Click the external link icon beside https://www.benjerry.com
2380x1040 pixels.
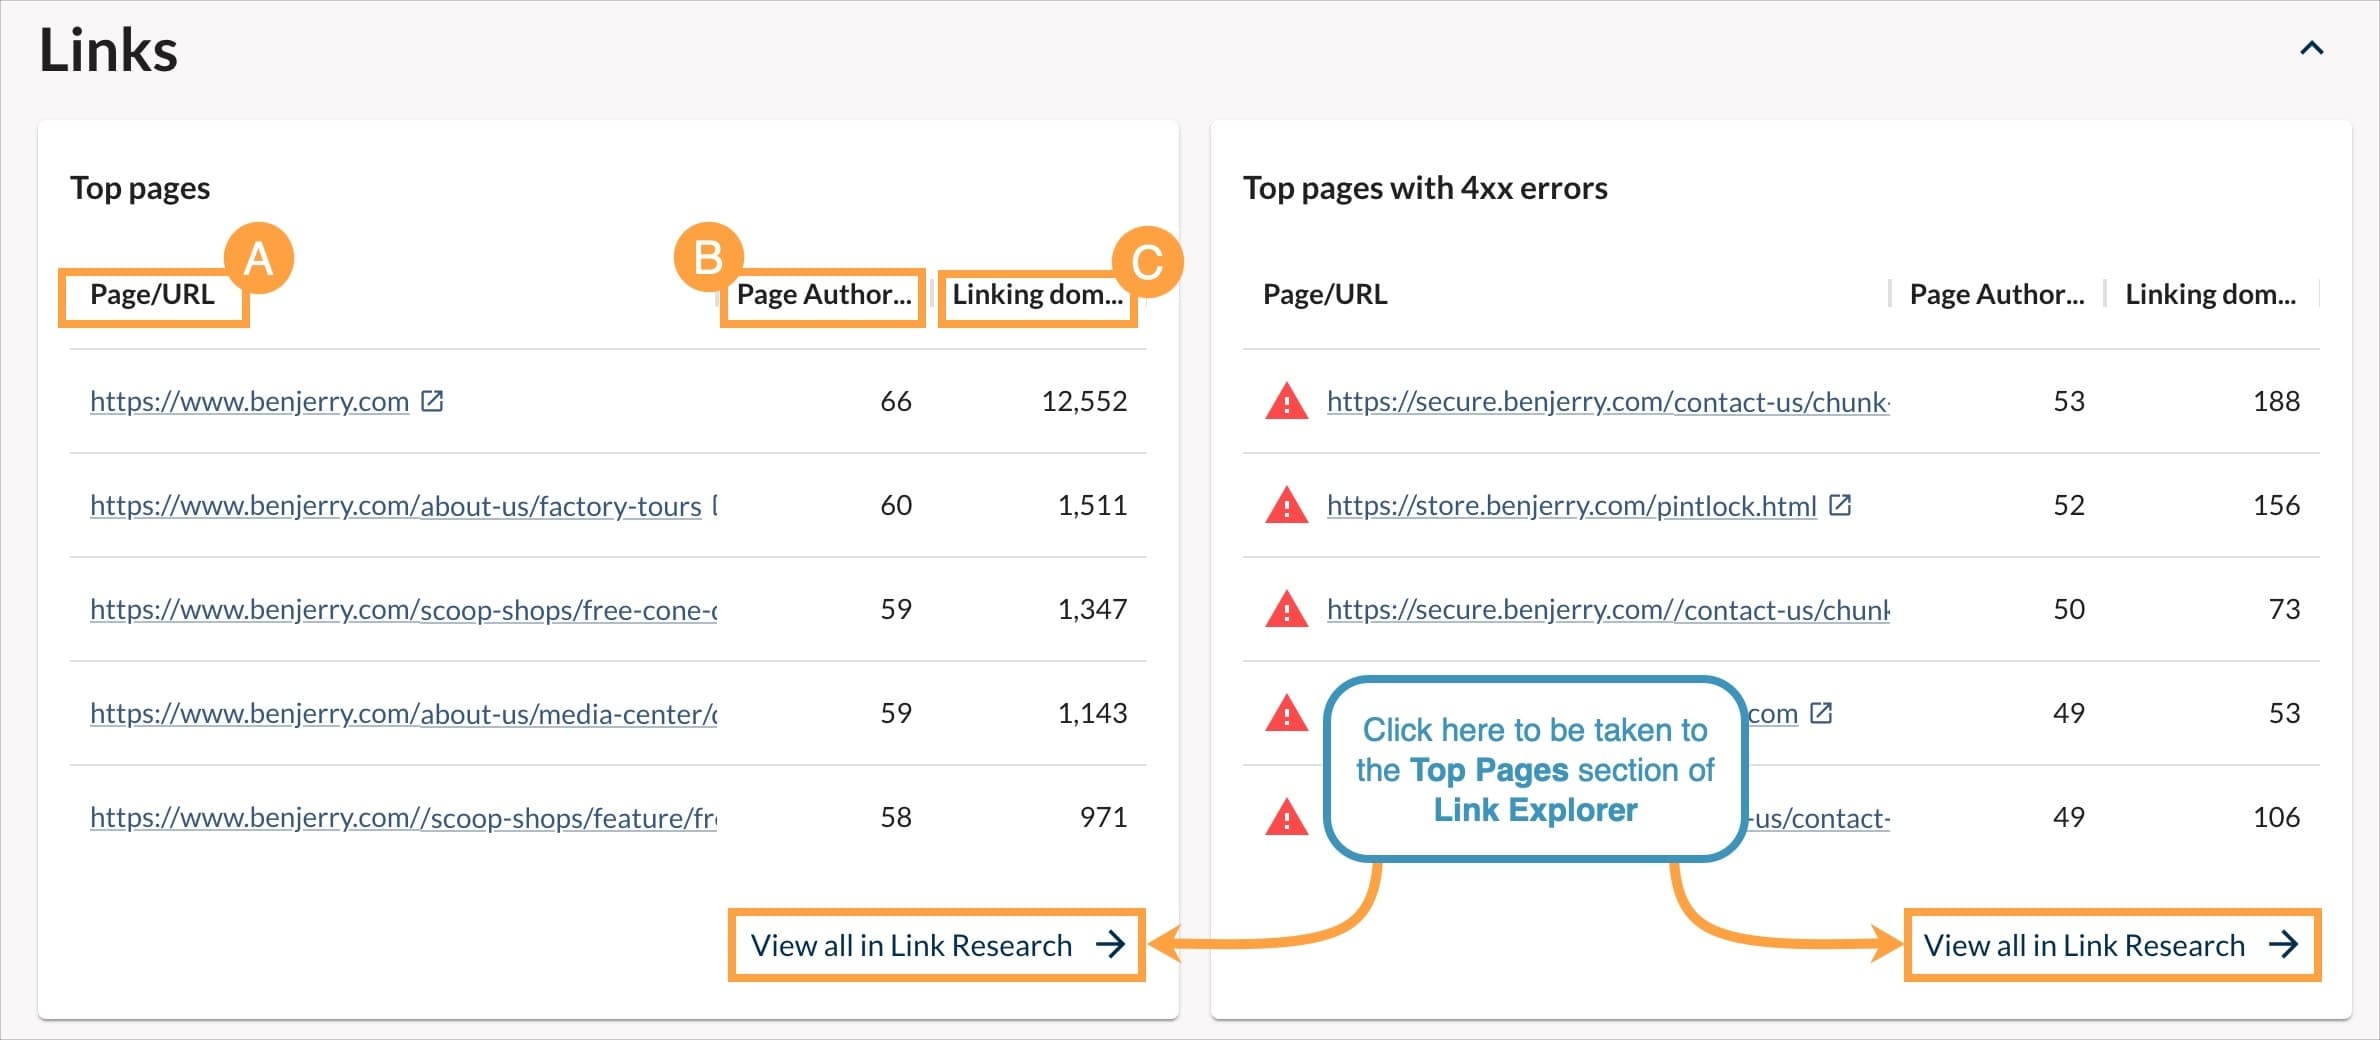coord(432,401)
